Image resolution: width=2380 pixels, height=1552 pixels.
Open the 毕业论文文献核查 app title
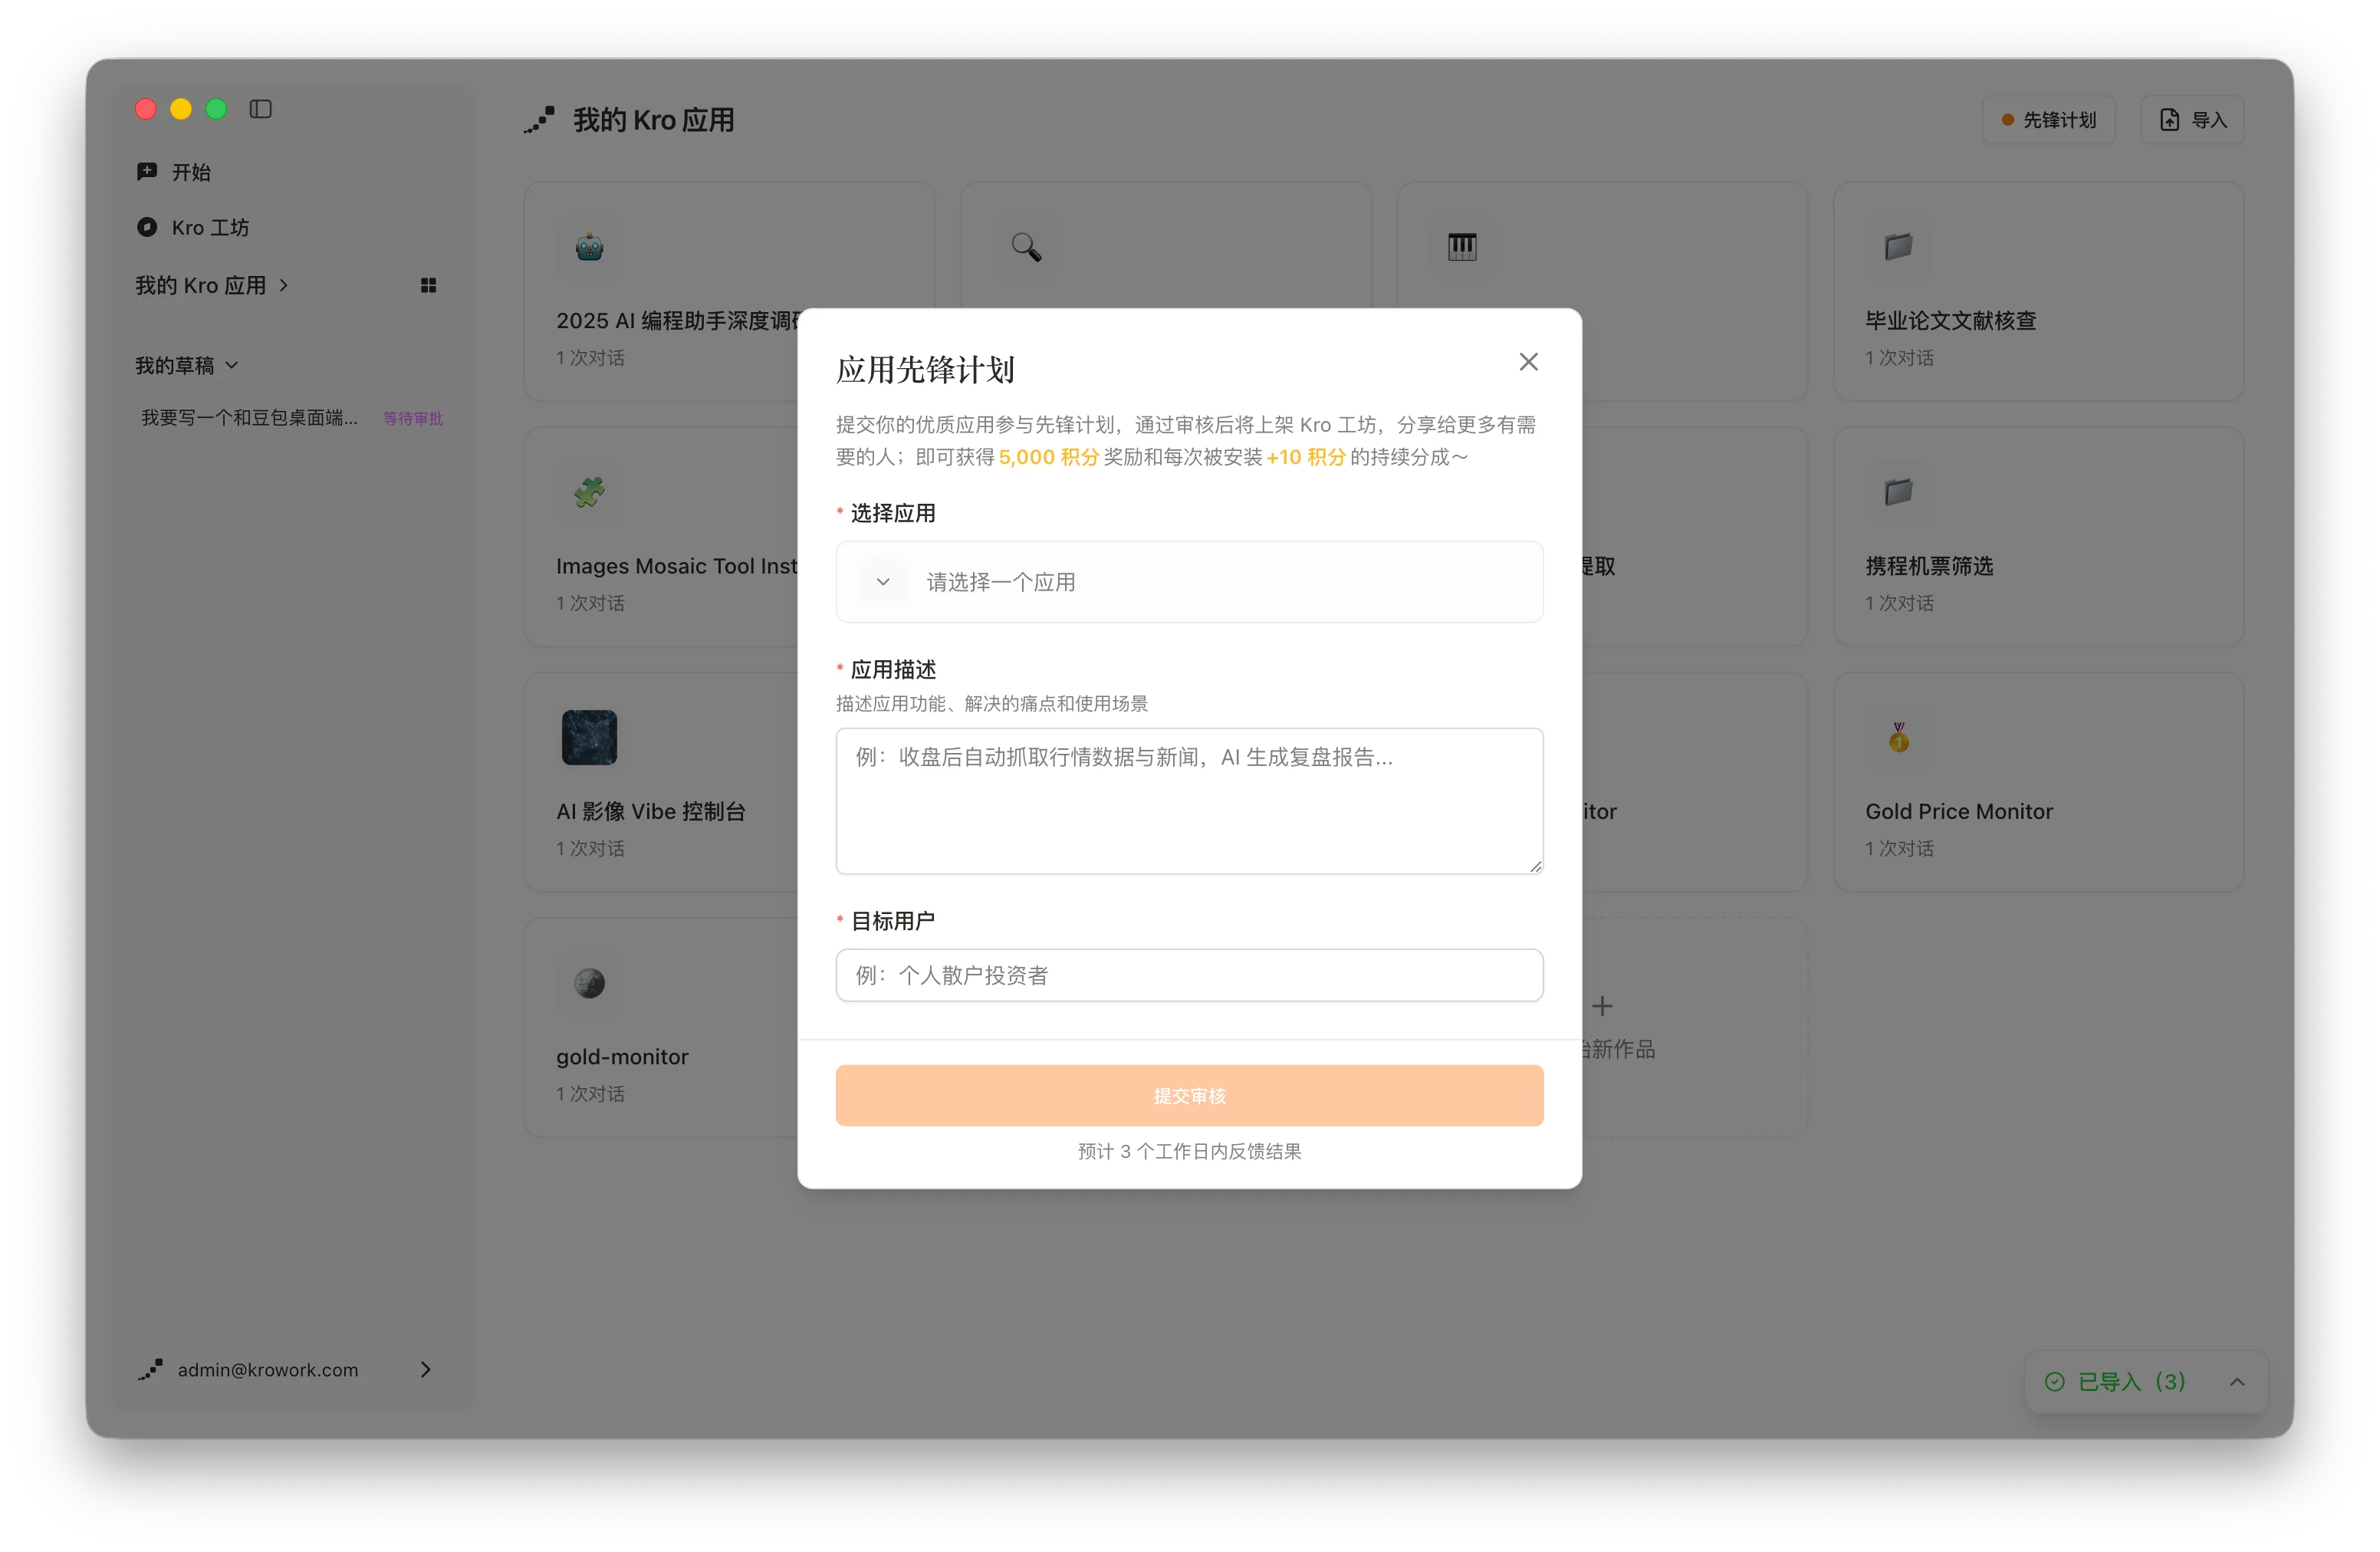click(x=1950, y=320)
